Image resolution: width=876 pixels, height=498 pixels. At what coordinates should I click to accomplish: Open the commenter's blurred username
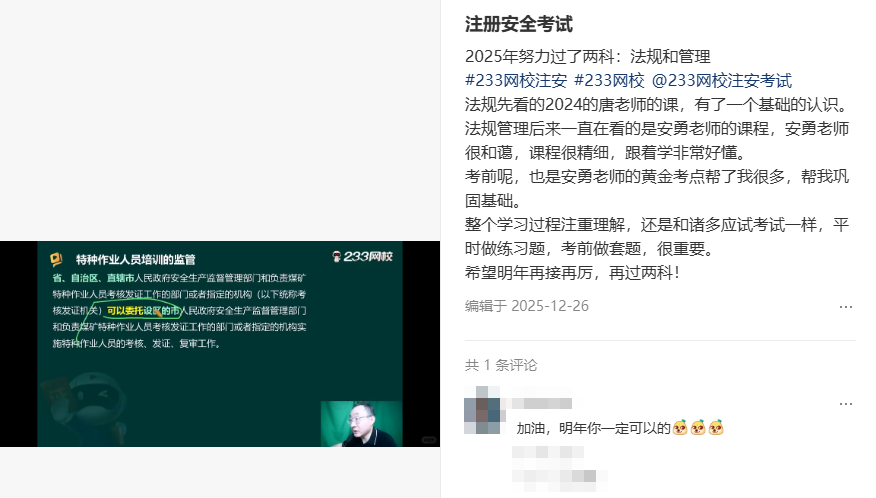tap(542, 403)
